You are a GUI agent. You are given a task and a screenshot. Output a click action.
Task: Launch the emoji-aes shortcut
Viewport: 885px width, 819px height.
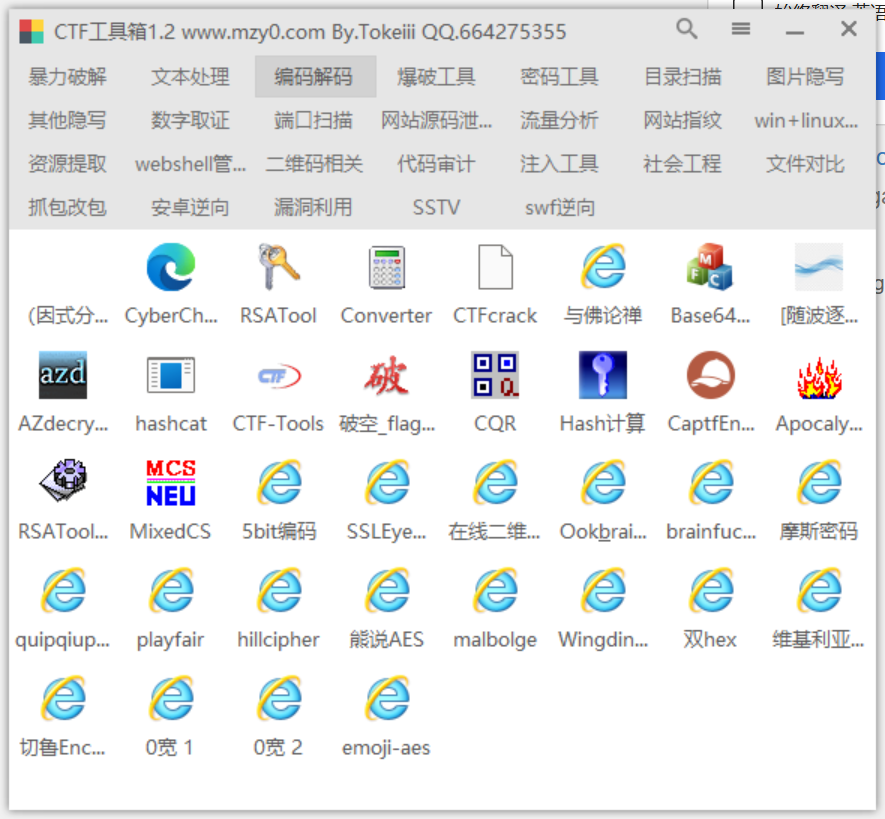pos(386,700)
